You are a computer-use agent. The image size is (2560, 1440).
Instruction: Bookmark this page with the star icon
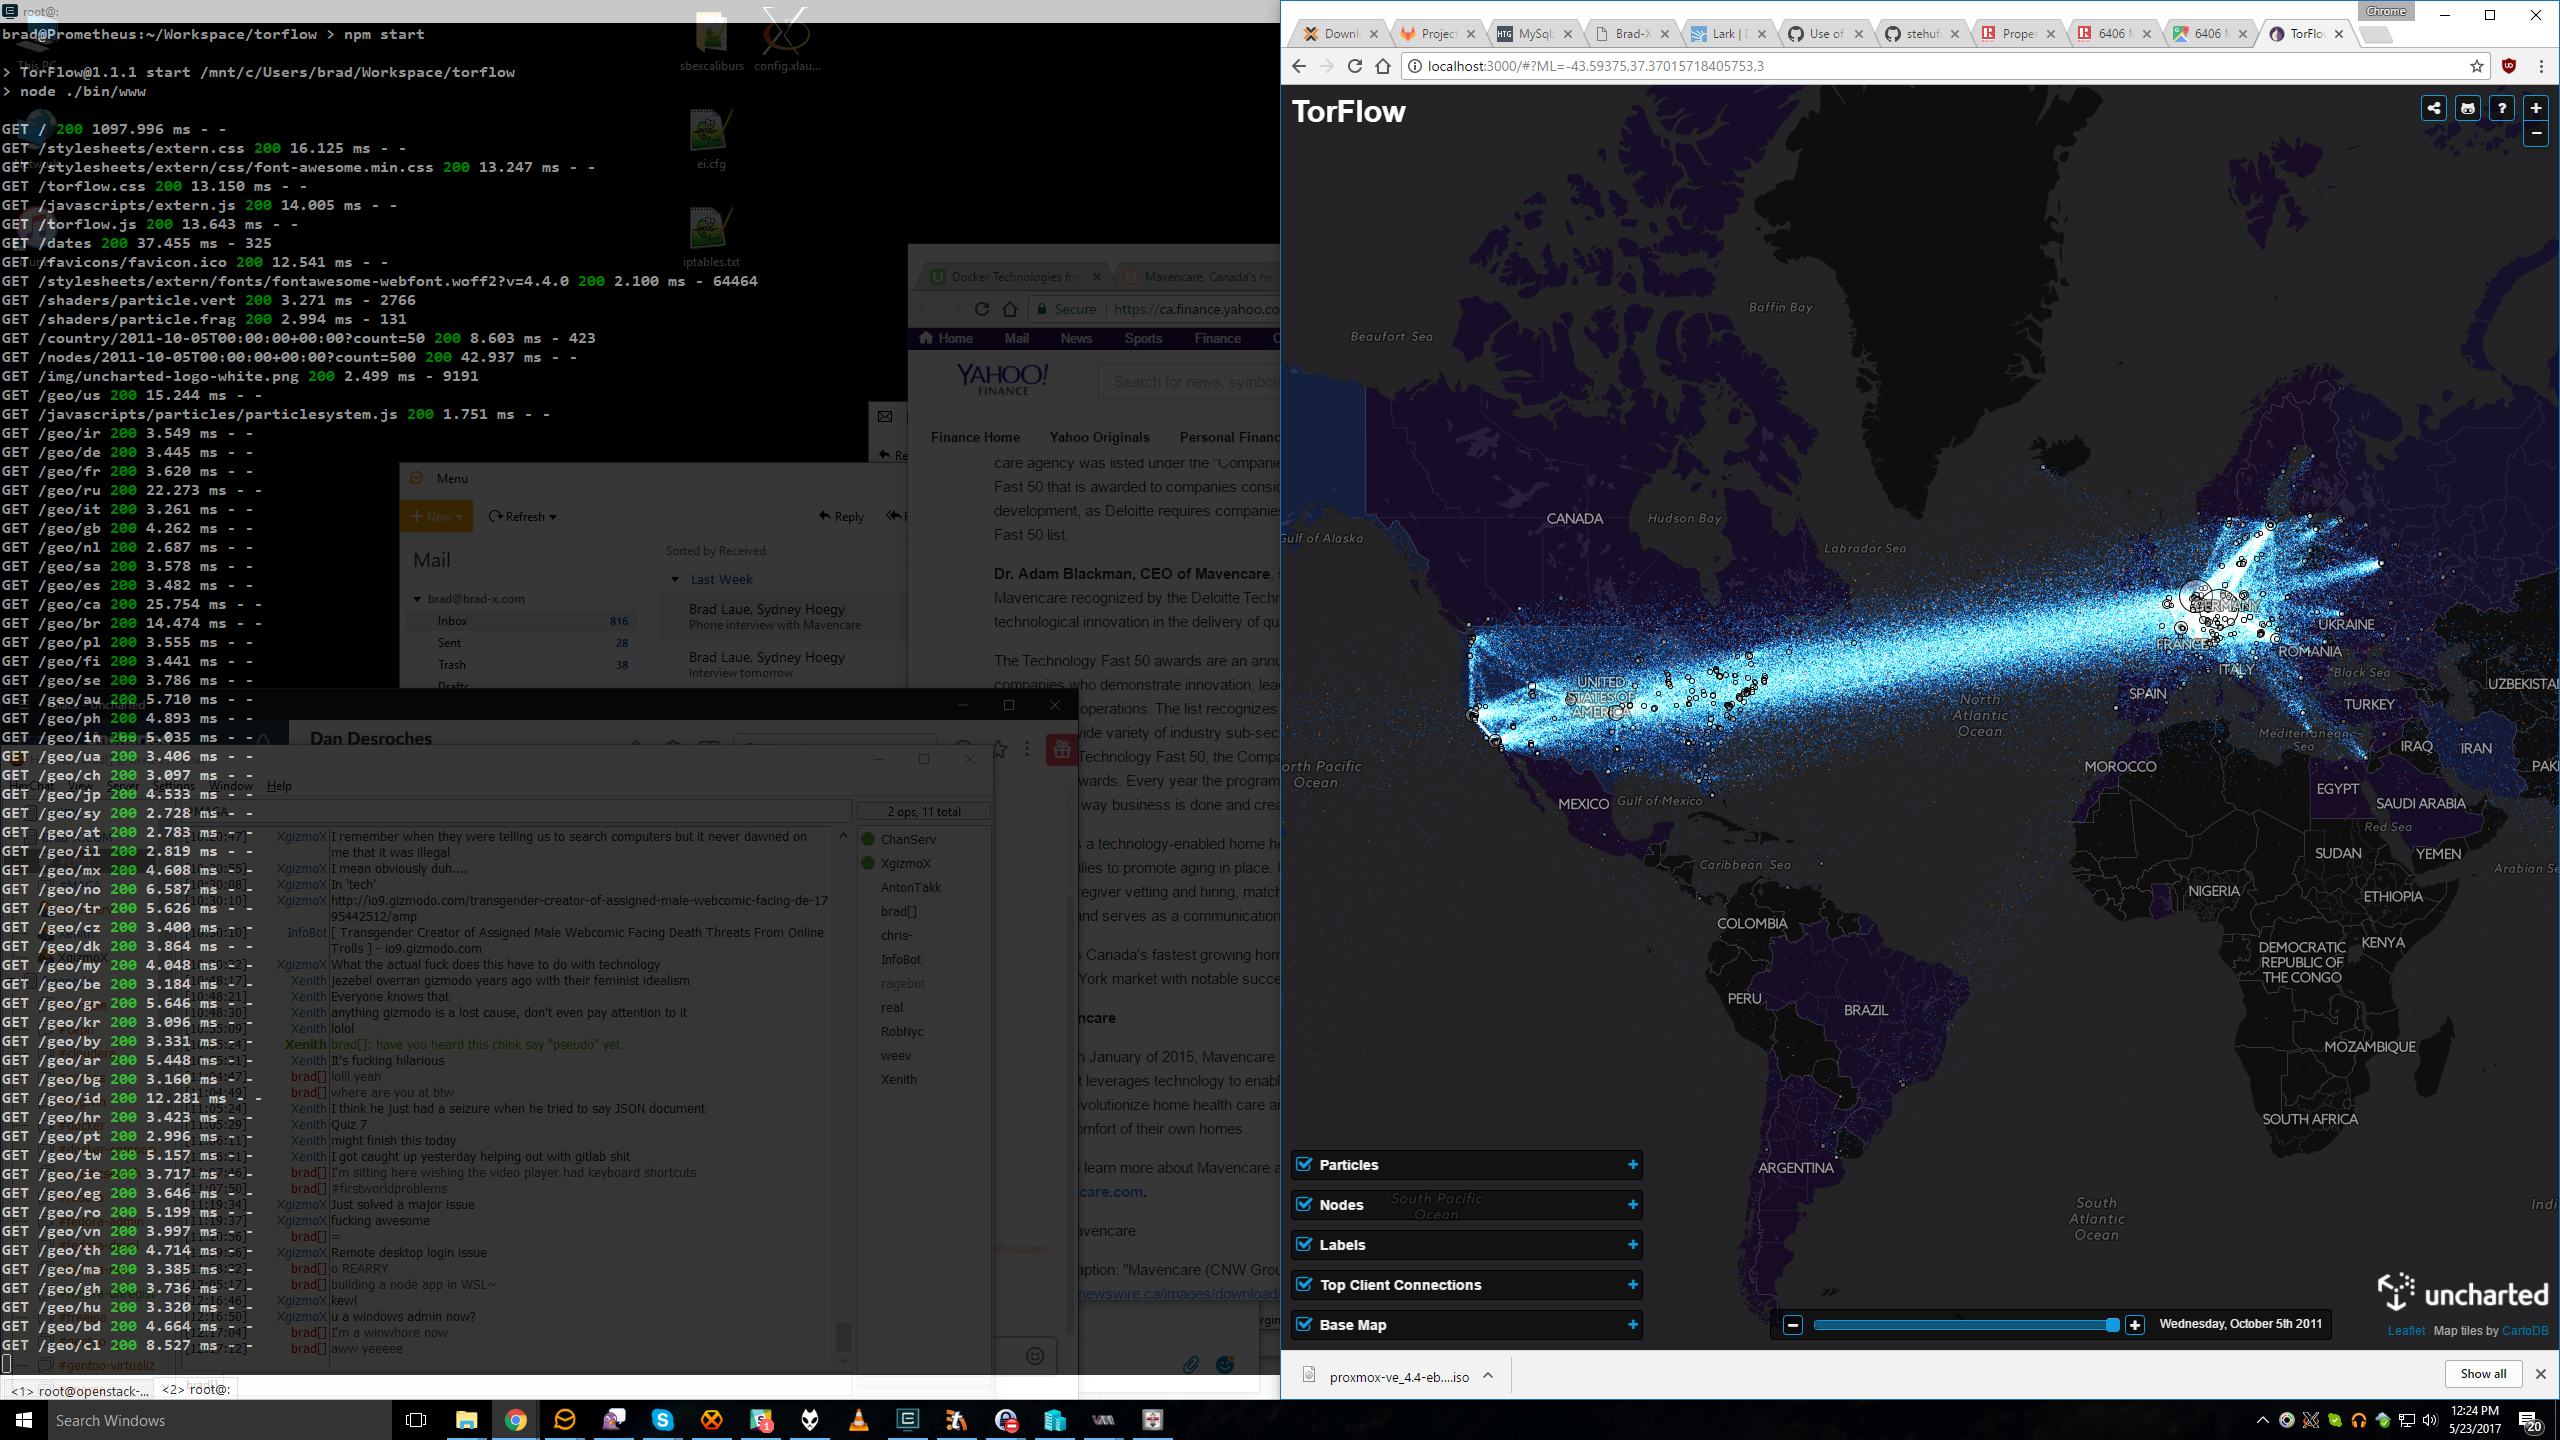2477,66
